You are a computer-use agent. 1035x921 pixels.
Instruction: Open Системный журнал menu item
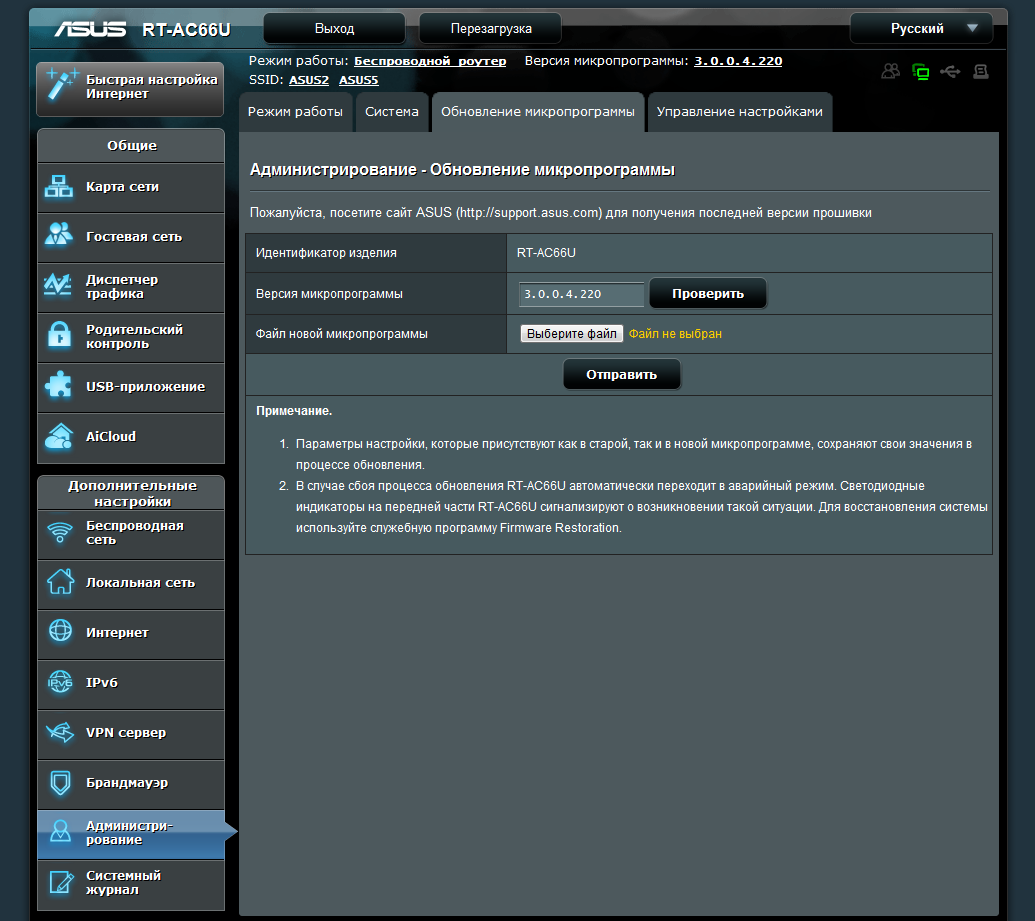[131, 883]
